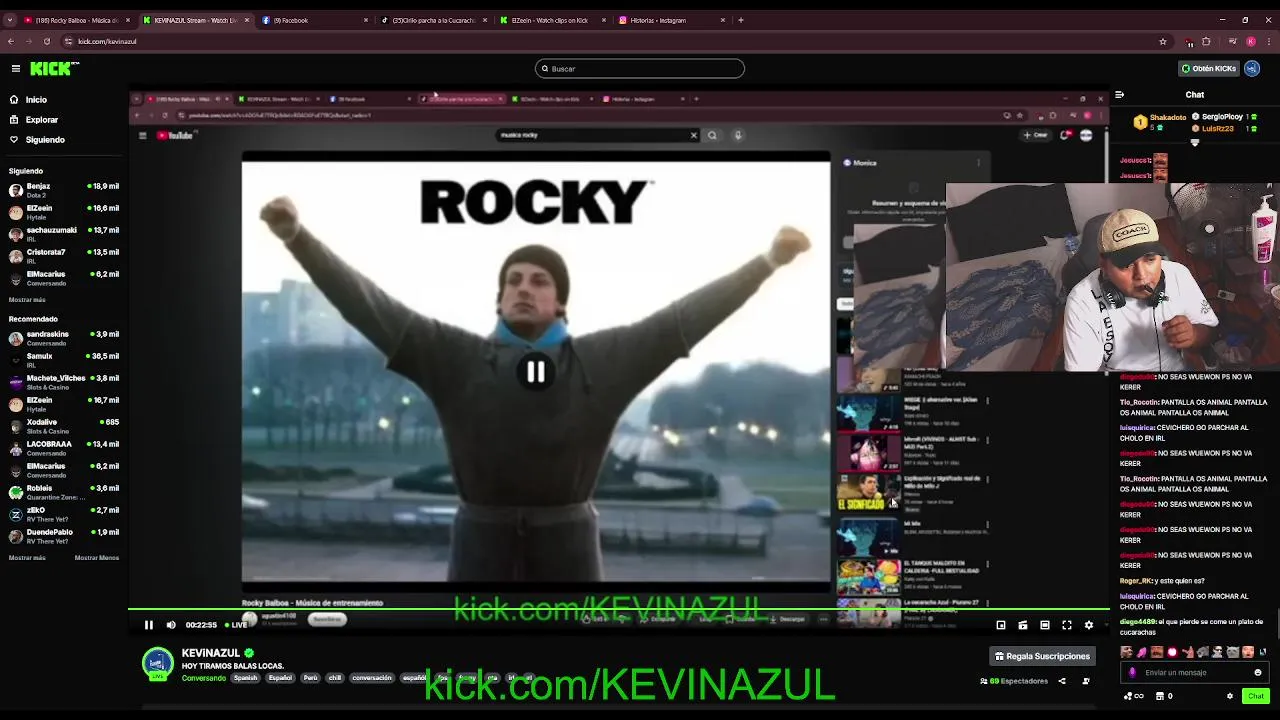Open recommended channel DuendePablo
Screen dimensions: 1280x720
pos(64,536)
